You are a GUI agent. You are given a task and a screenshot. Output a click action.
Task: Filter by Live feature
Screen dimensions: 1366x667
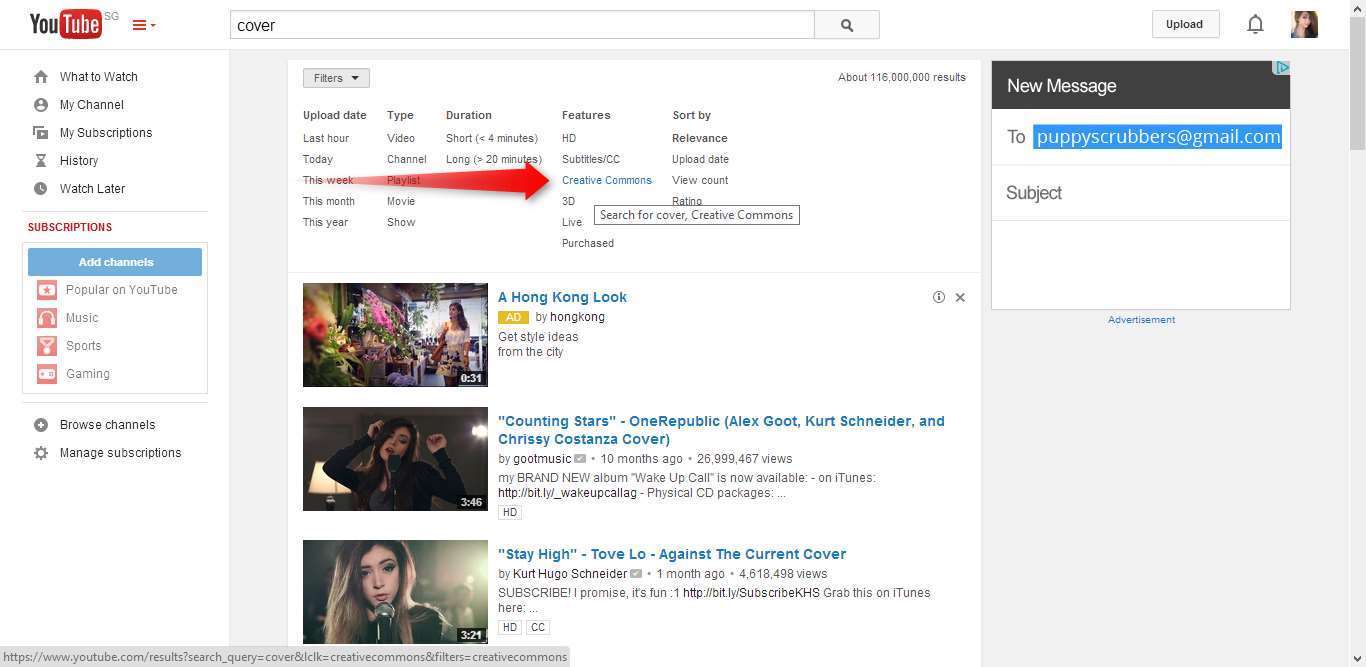572,223
